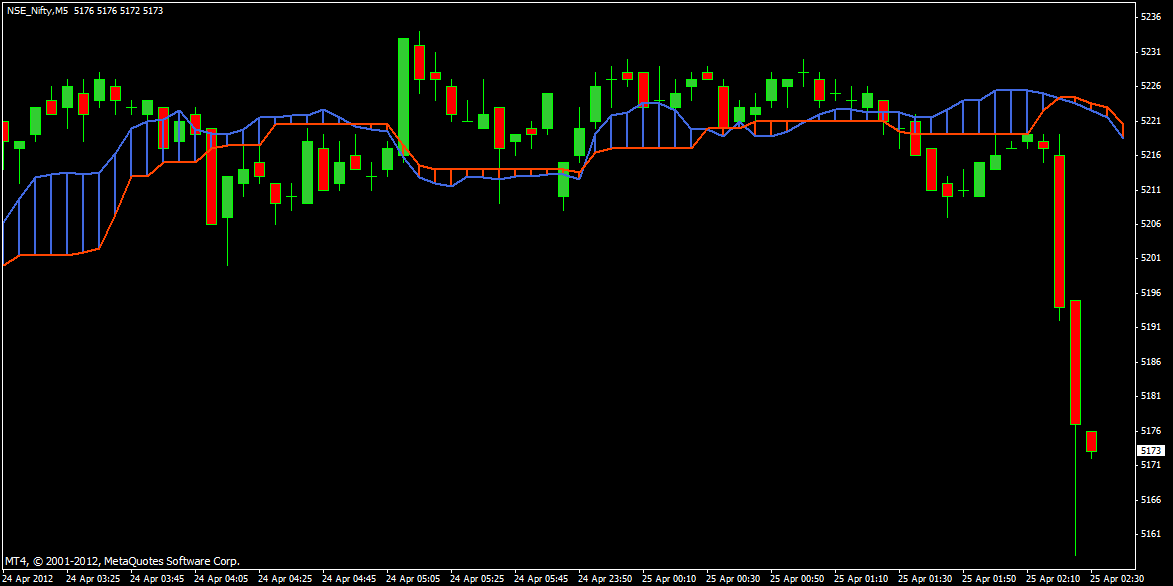Click the 25 Apr 00:50 time label

[799, 579]
